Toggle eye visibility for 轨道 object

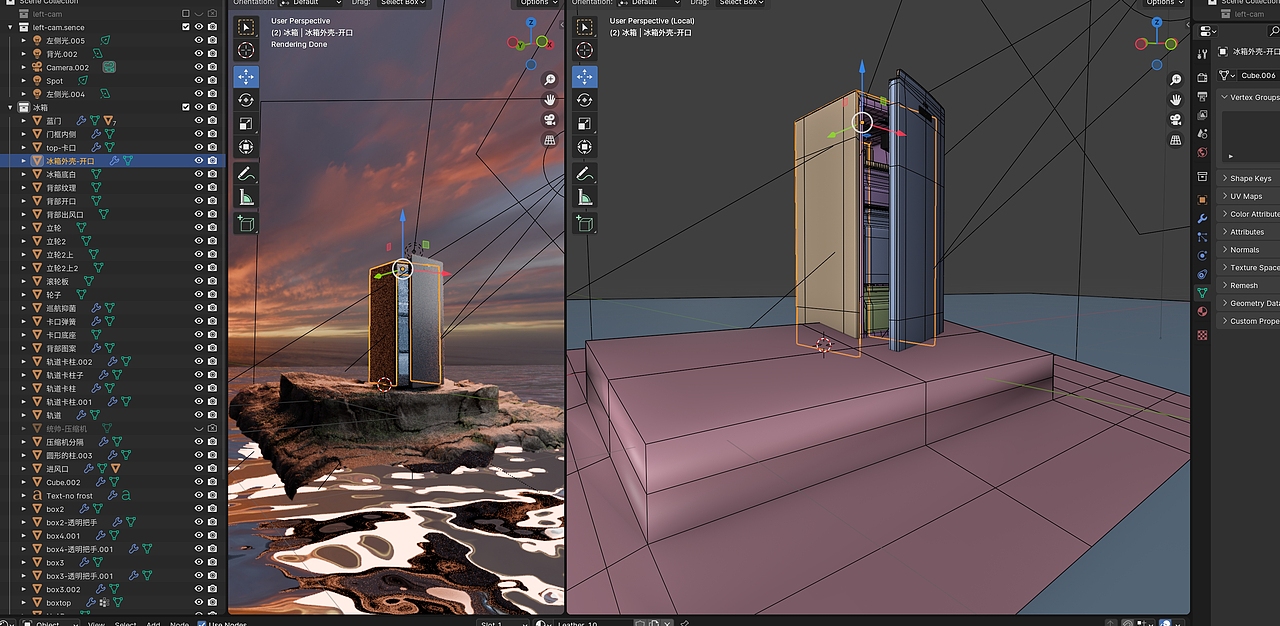(199, 415)
